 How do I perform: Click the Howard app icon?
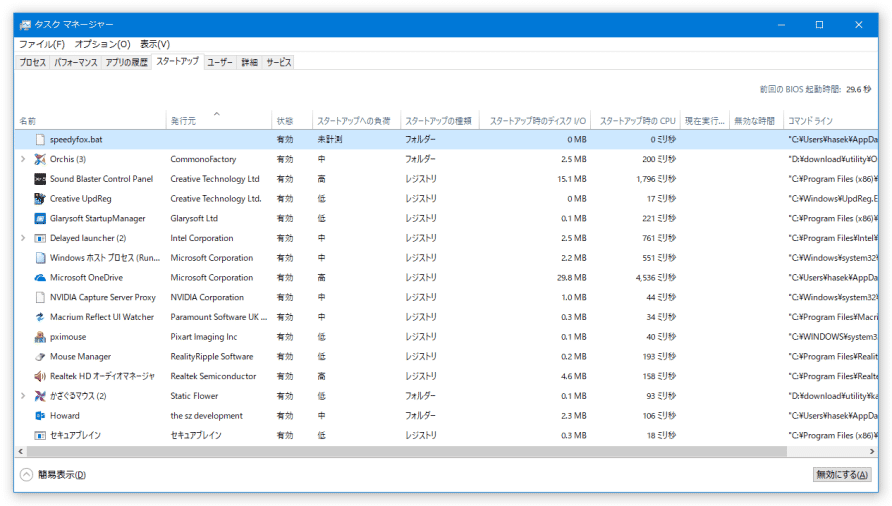pos(40,416)
